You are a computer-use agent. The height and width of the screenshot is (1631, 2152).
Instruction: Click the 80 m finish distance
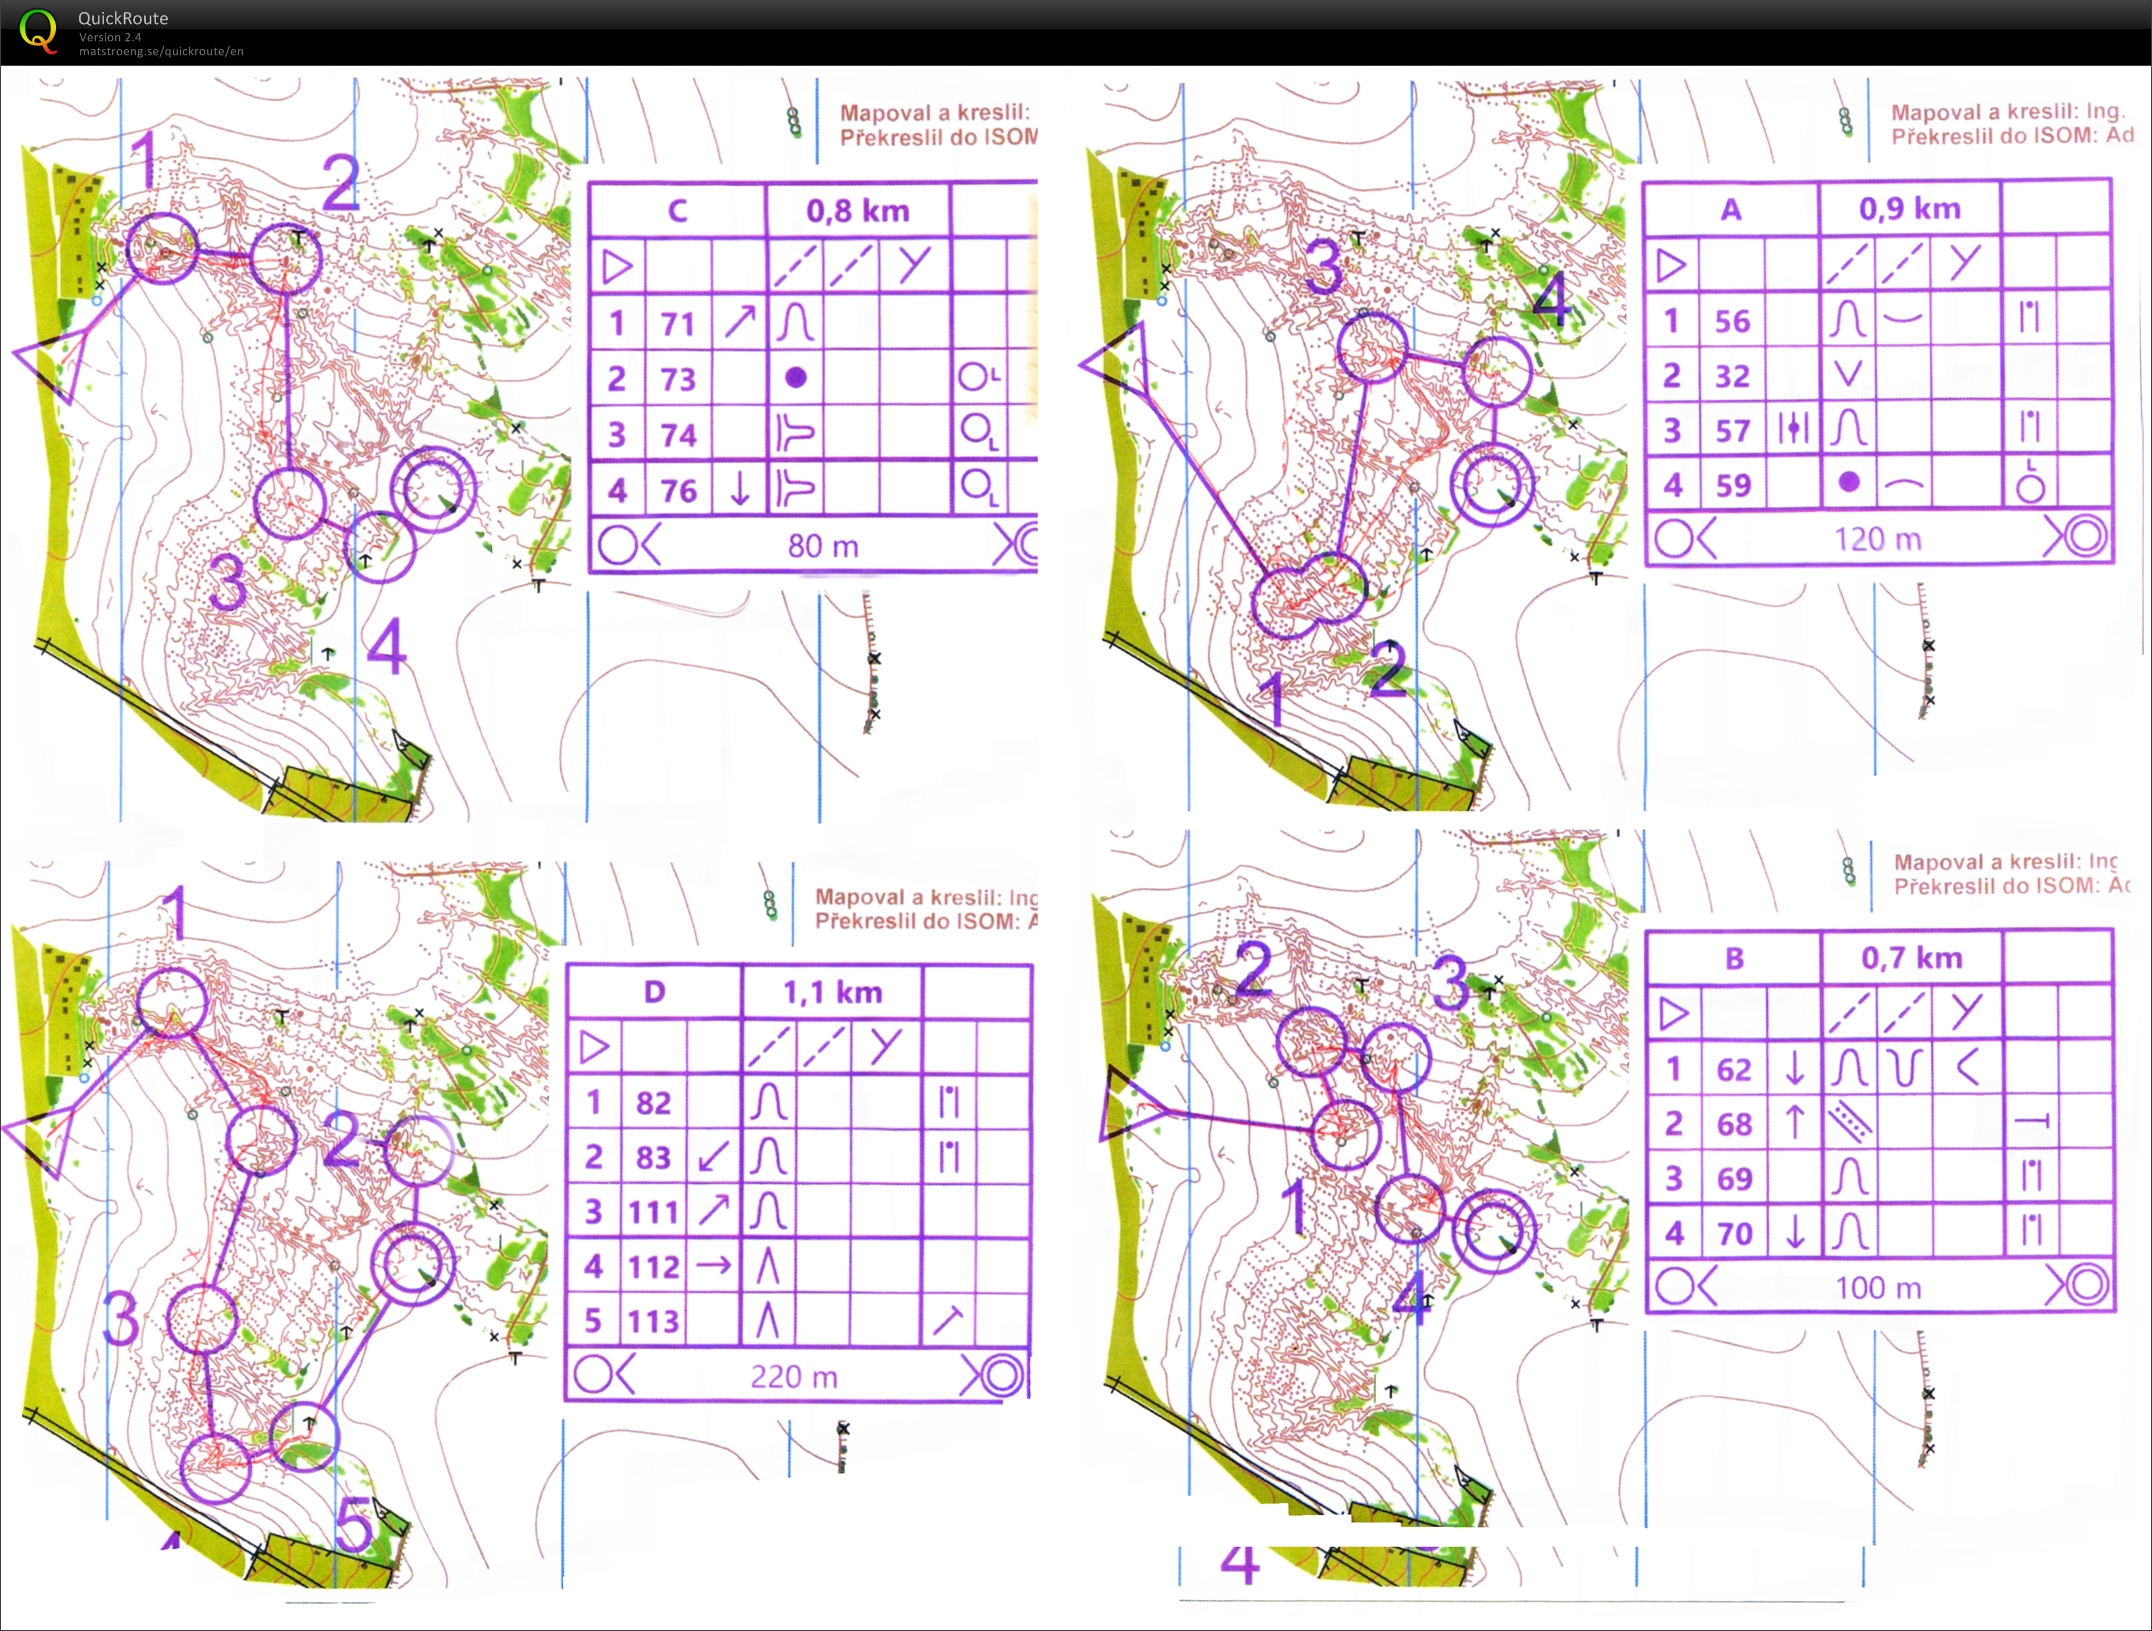[x=823, y=546]
